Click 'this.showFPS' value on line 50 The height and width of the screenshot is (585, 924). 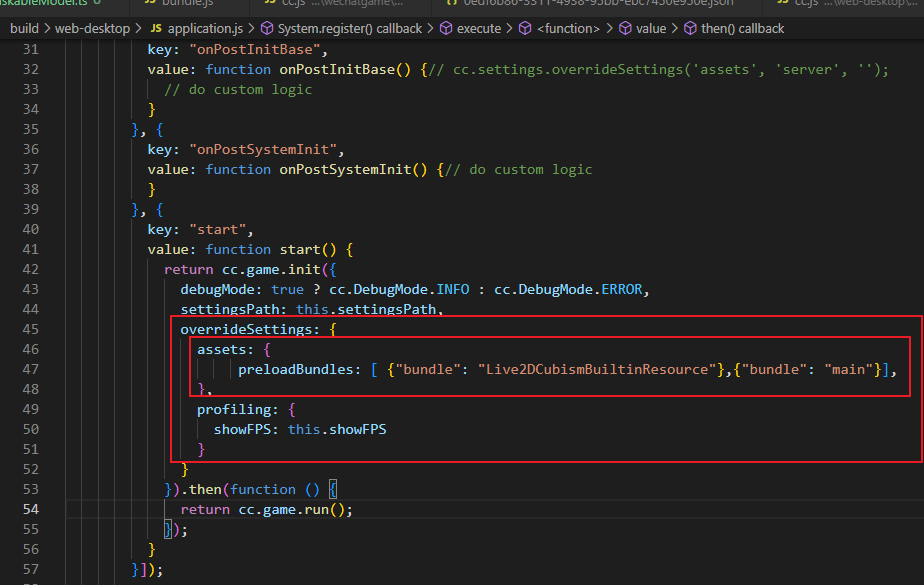click(337, 429)
